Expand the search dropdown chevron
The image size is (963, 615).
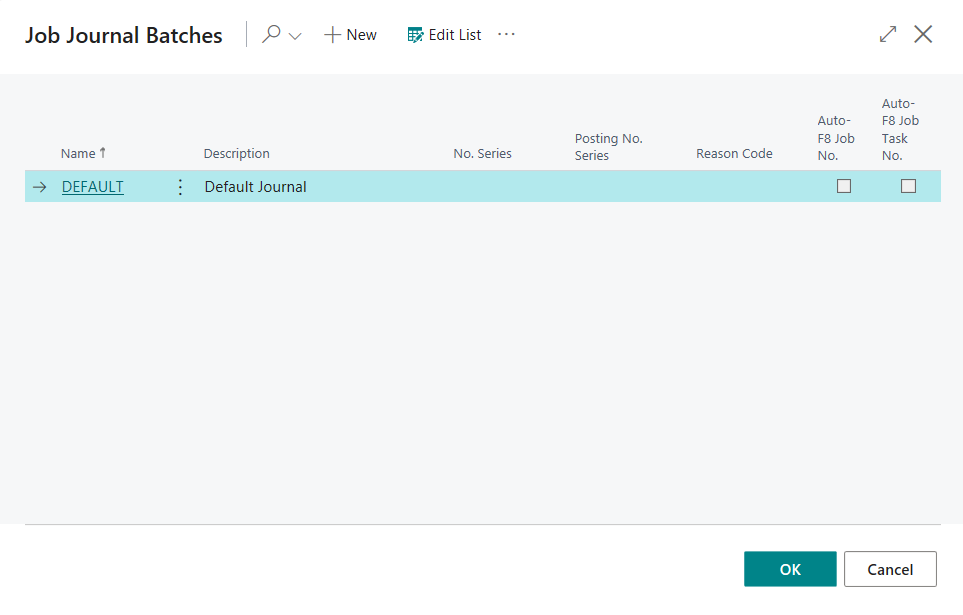point(295,36)
